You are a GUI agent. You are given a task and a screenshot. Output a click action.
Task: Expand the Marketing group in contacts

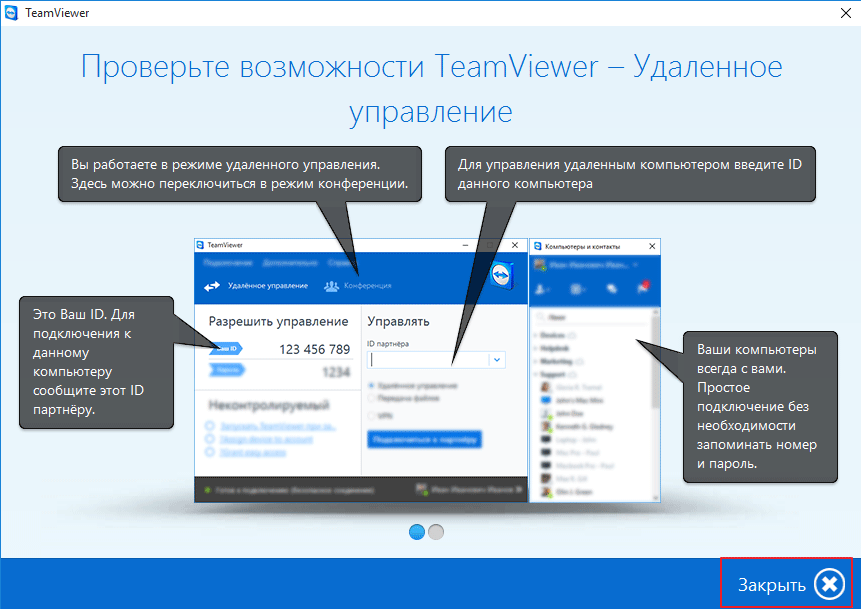click(x=537, y=361)
